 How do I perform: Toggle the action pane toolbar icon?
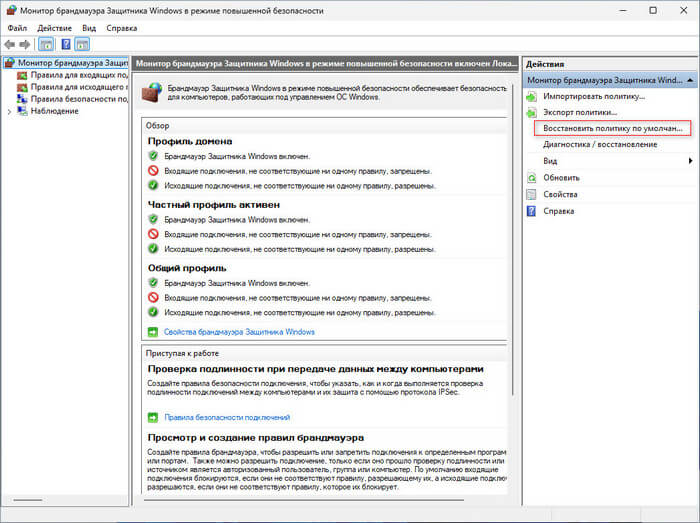(82, 45)
